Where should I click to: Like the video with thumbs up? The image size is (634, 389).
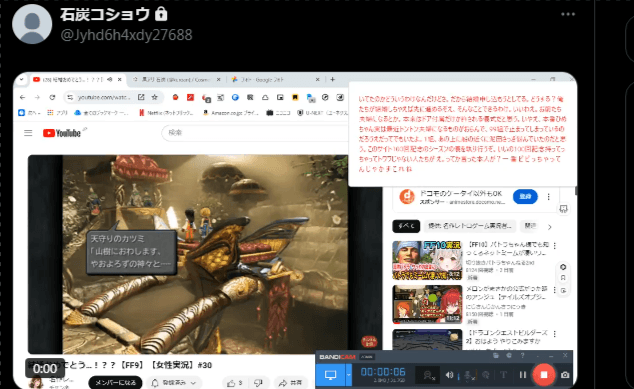click(235, 382)
